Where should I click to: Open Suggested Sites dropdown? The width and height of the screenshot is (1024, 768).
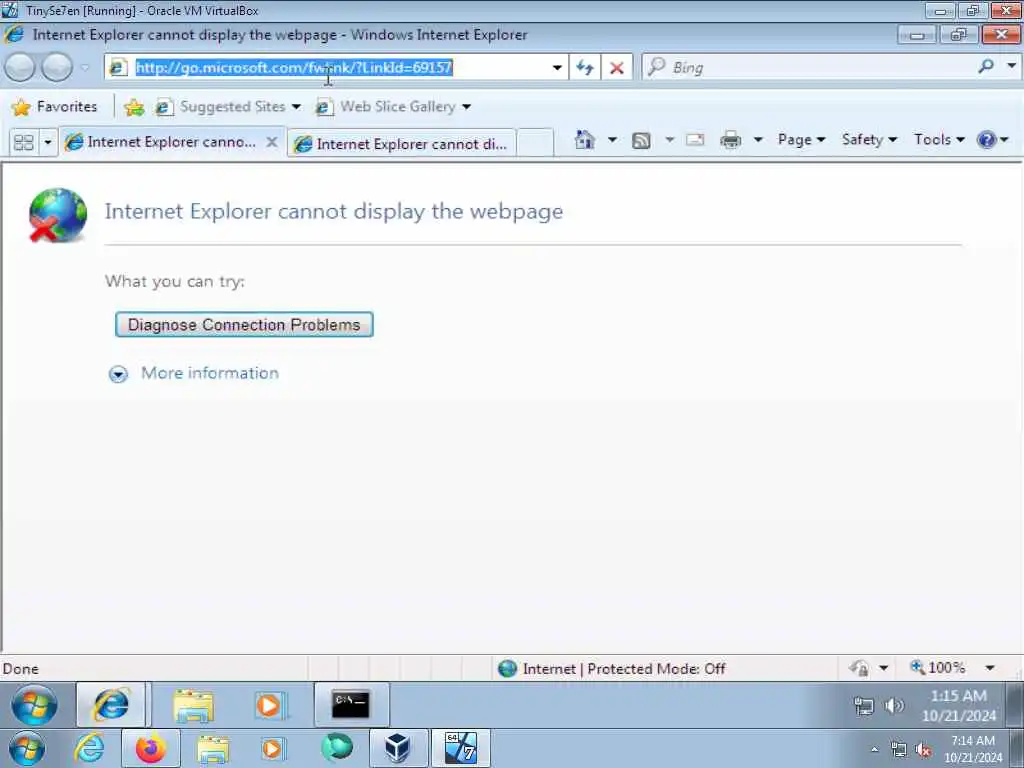[x=228, y=106]
